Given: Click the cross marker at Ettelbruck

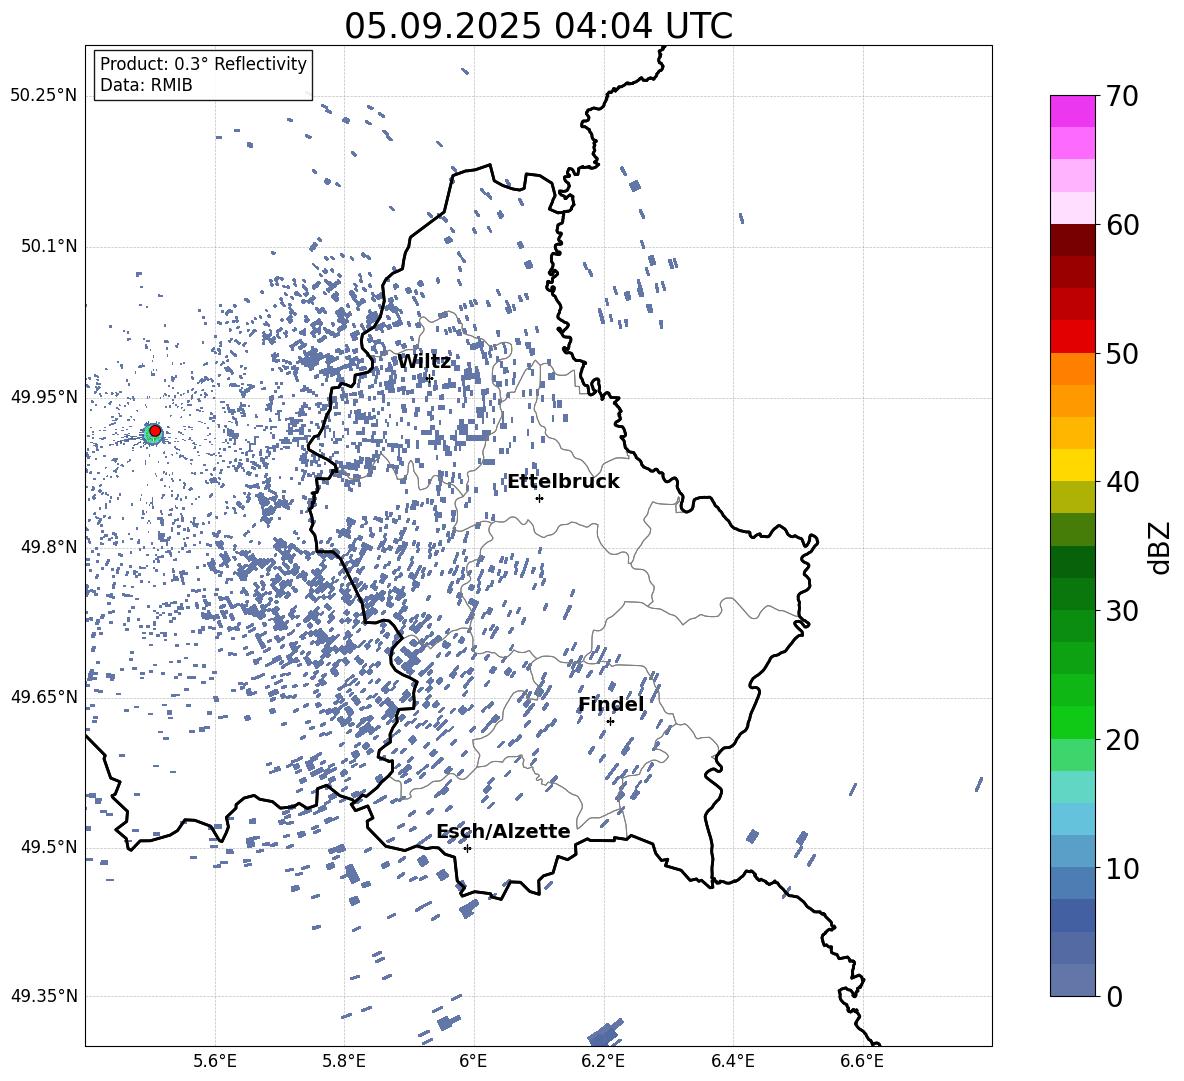Looking at the screenshot, I should [539, 498].
